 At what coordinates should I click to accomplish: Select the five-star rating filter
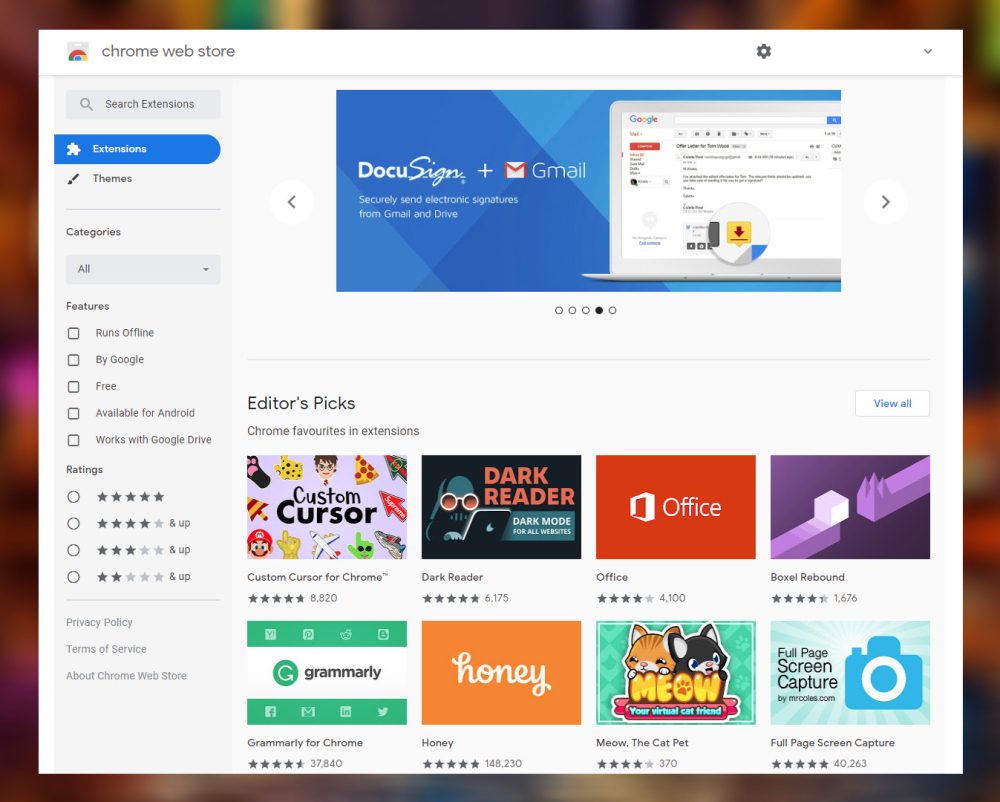tap(72, 496)
